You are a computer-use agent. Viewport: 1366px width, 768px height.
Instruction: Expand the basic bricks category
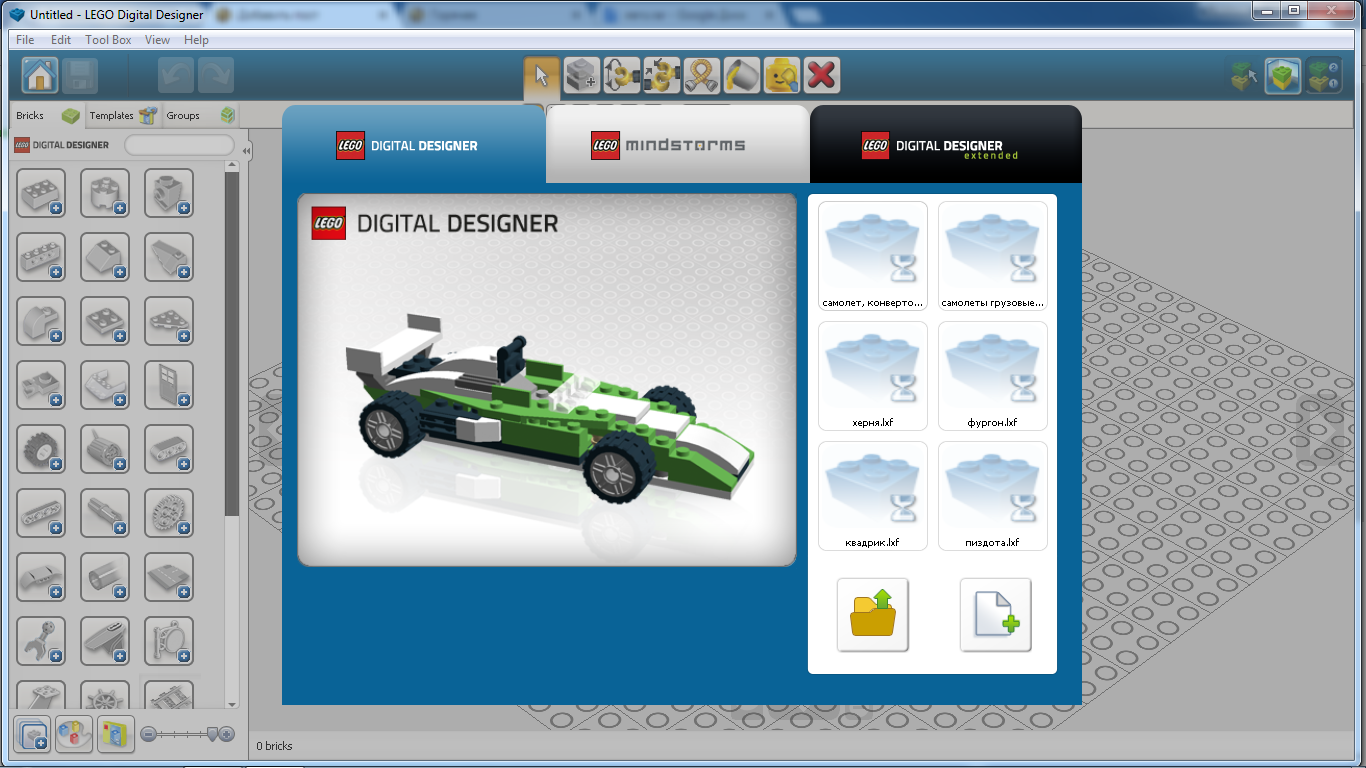(x=41, y=193)
